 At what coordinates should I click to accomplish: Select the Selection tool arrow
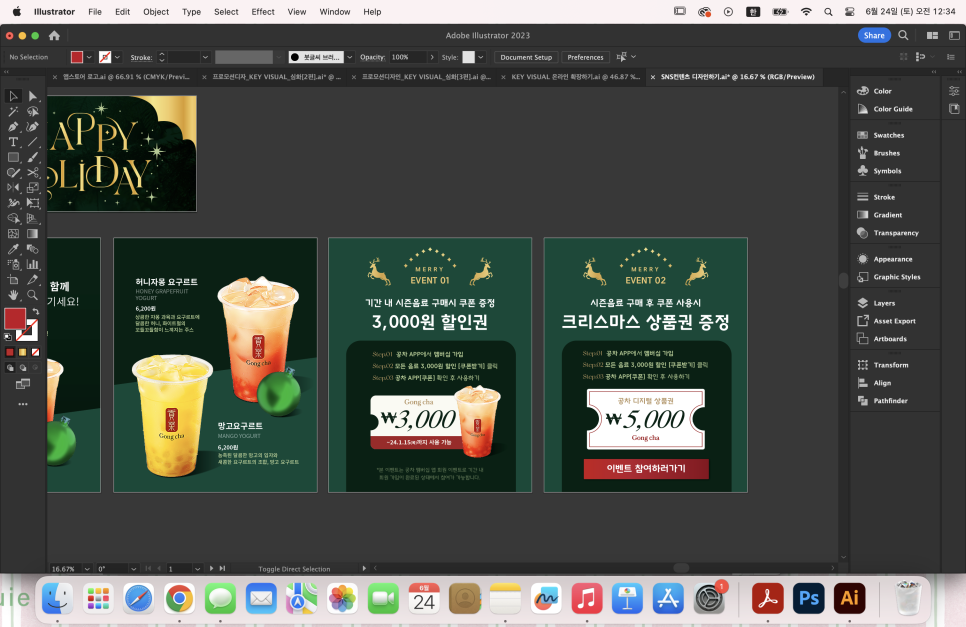click(x=13, y=96)
